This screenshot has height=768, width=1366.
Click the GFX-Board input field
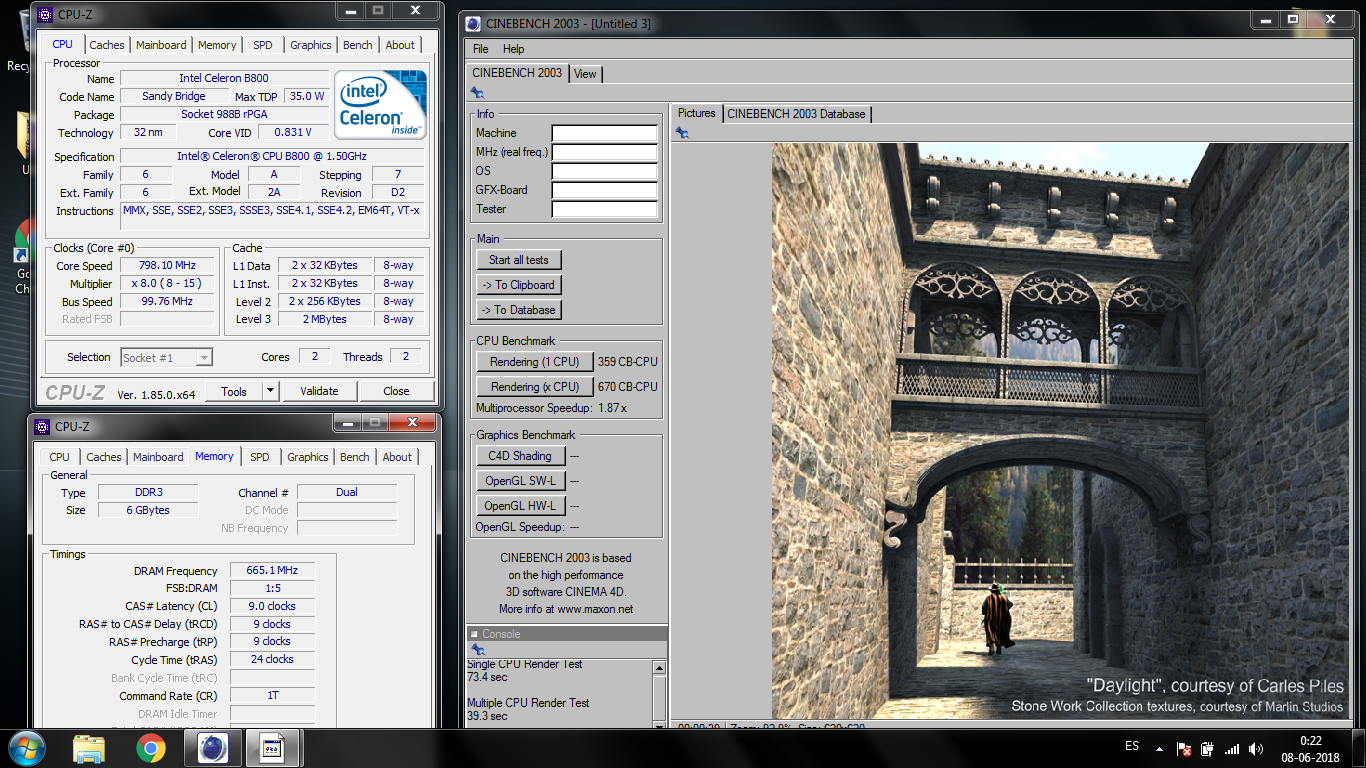605,190
